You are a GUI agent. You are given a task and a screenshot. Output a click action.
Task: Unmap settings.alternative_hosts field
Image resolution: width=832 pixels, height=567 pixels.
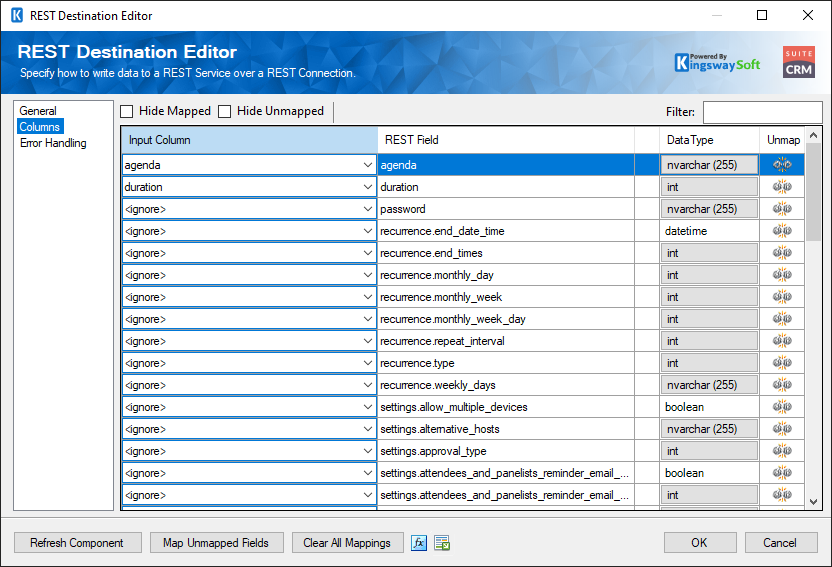click(x=782, y=429)
